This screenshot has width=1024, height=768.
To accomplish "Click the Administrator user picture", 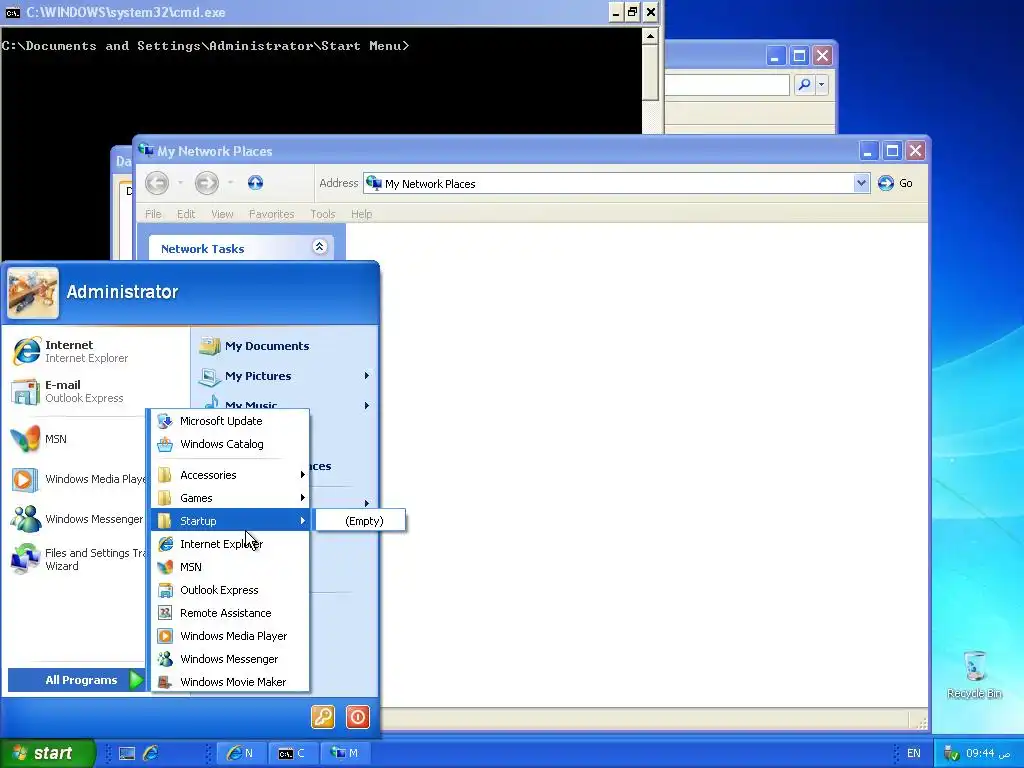I will click(x=33, y=293).
